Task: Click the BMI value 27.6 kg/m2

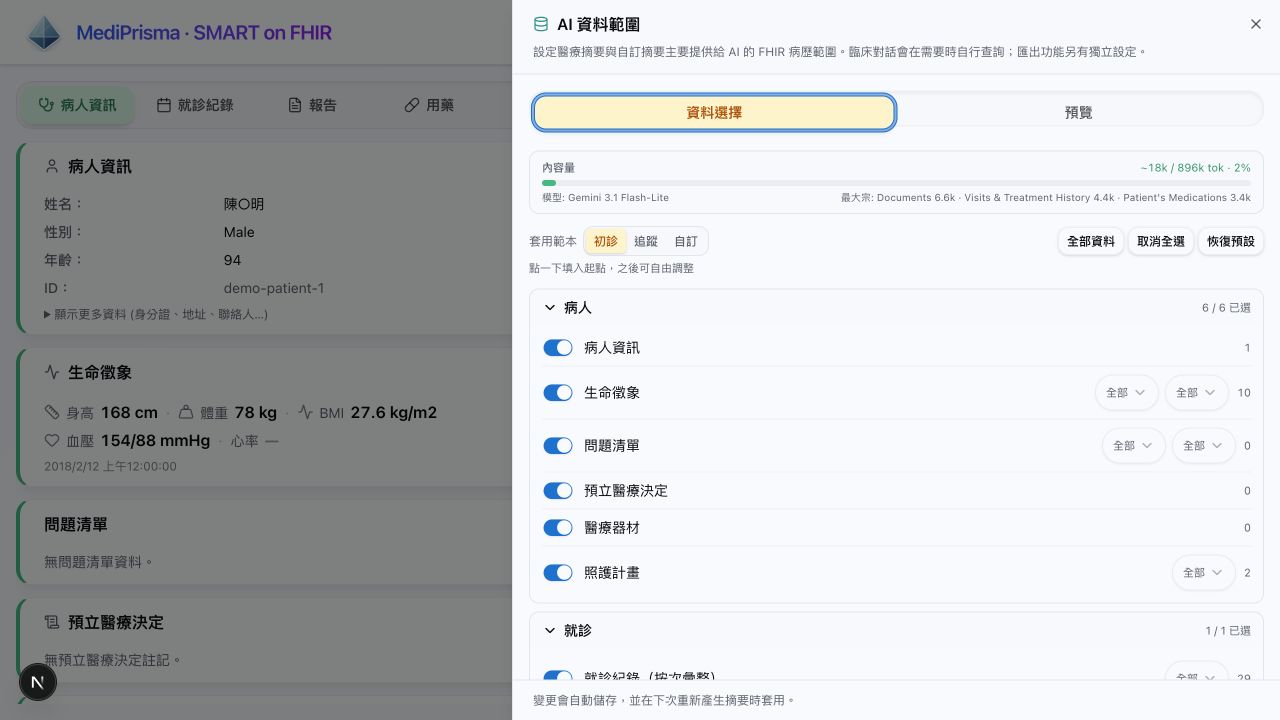Action: tap(393, 413)
